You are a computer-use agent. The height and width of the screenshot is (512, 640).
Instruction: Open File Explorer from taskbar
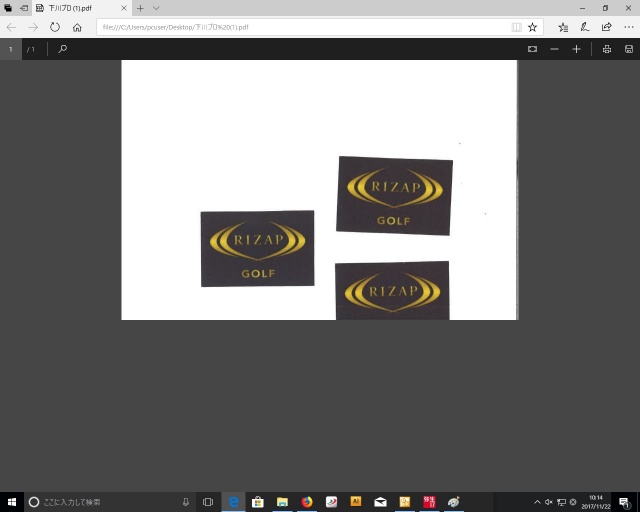point(282,502)
